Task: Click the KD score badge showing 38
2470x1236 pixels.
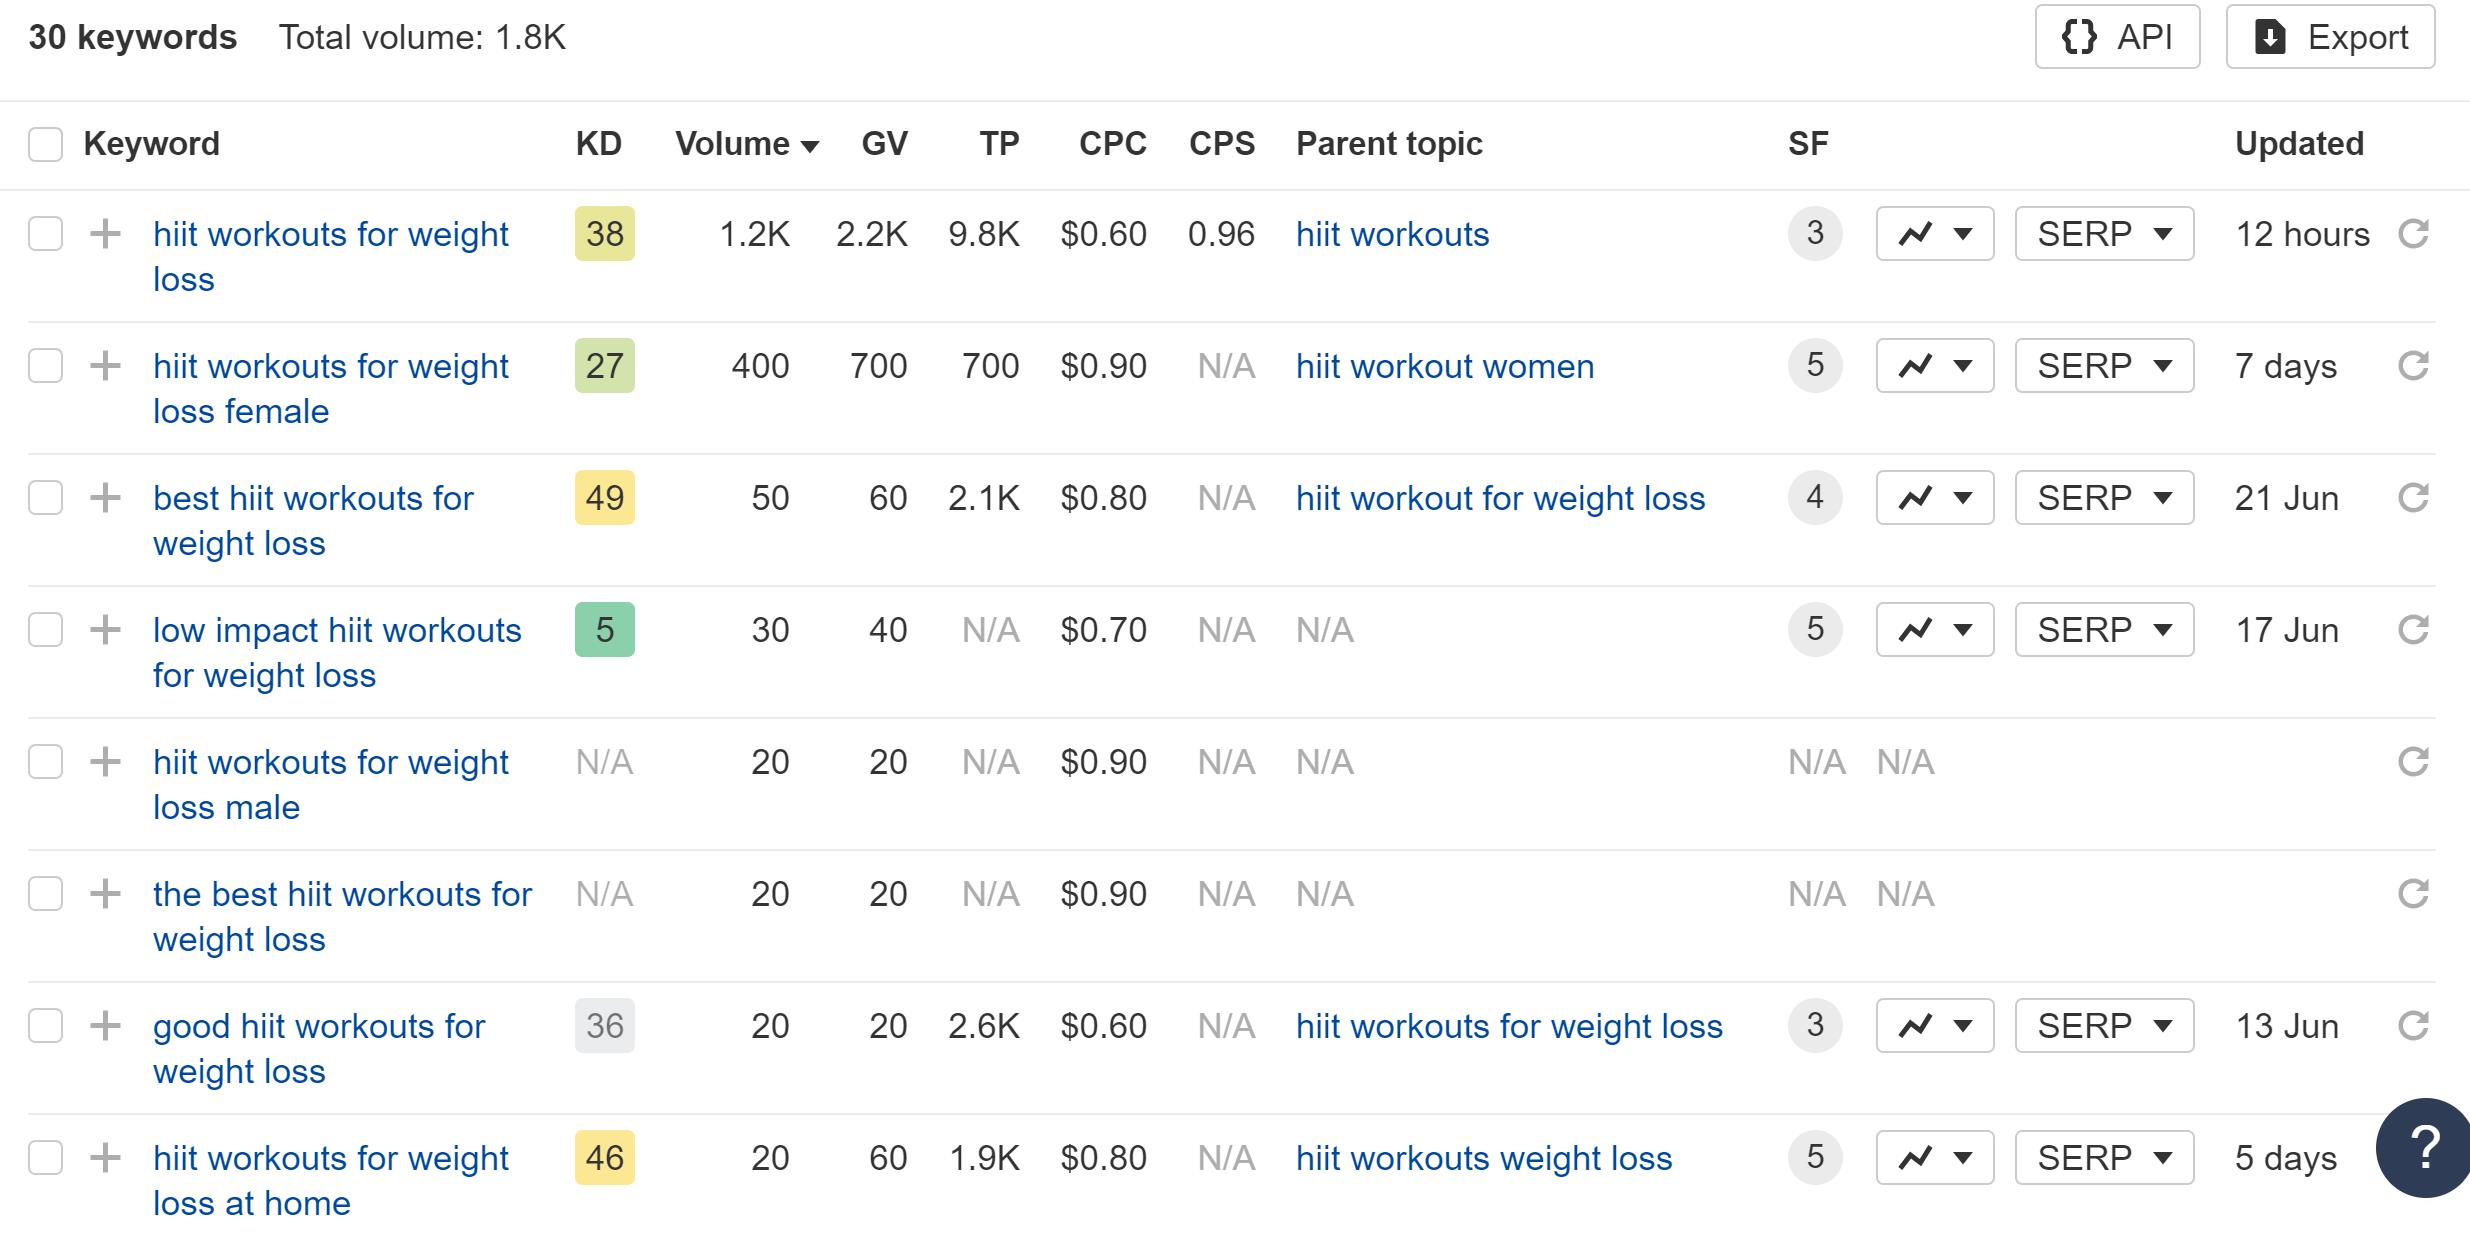Action: tap(604, 233)
